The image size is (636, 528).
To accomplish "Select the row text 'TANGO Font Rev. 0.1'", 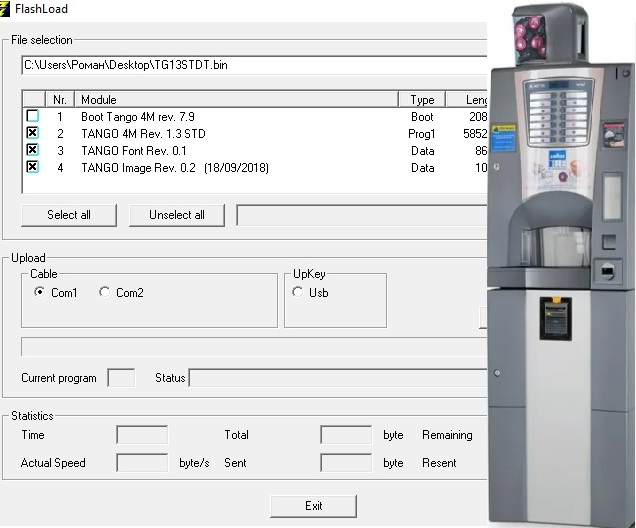I will [x=134, y=151].
